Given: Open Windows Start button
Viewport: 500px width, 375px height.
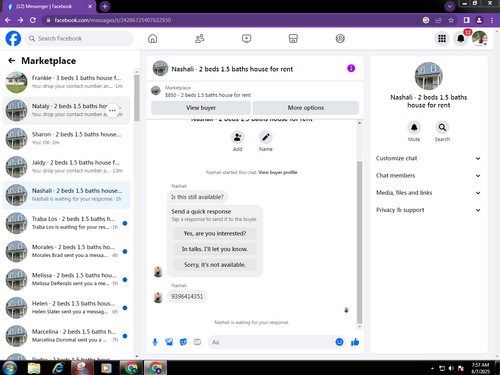Looking at the screenshot, I should [x=9, y=368].
